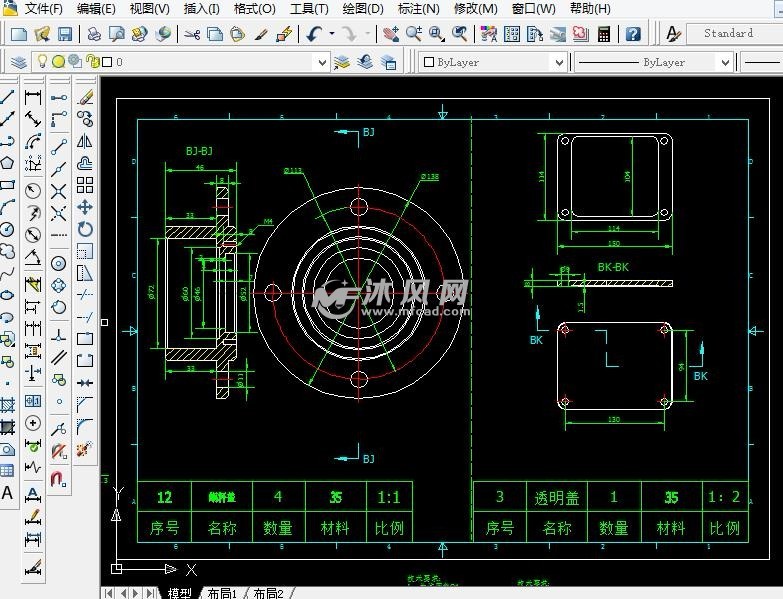The height and width of the screenshot is (599, 783).
Task: Select Array tool grid icon
Action: [85, 185]
